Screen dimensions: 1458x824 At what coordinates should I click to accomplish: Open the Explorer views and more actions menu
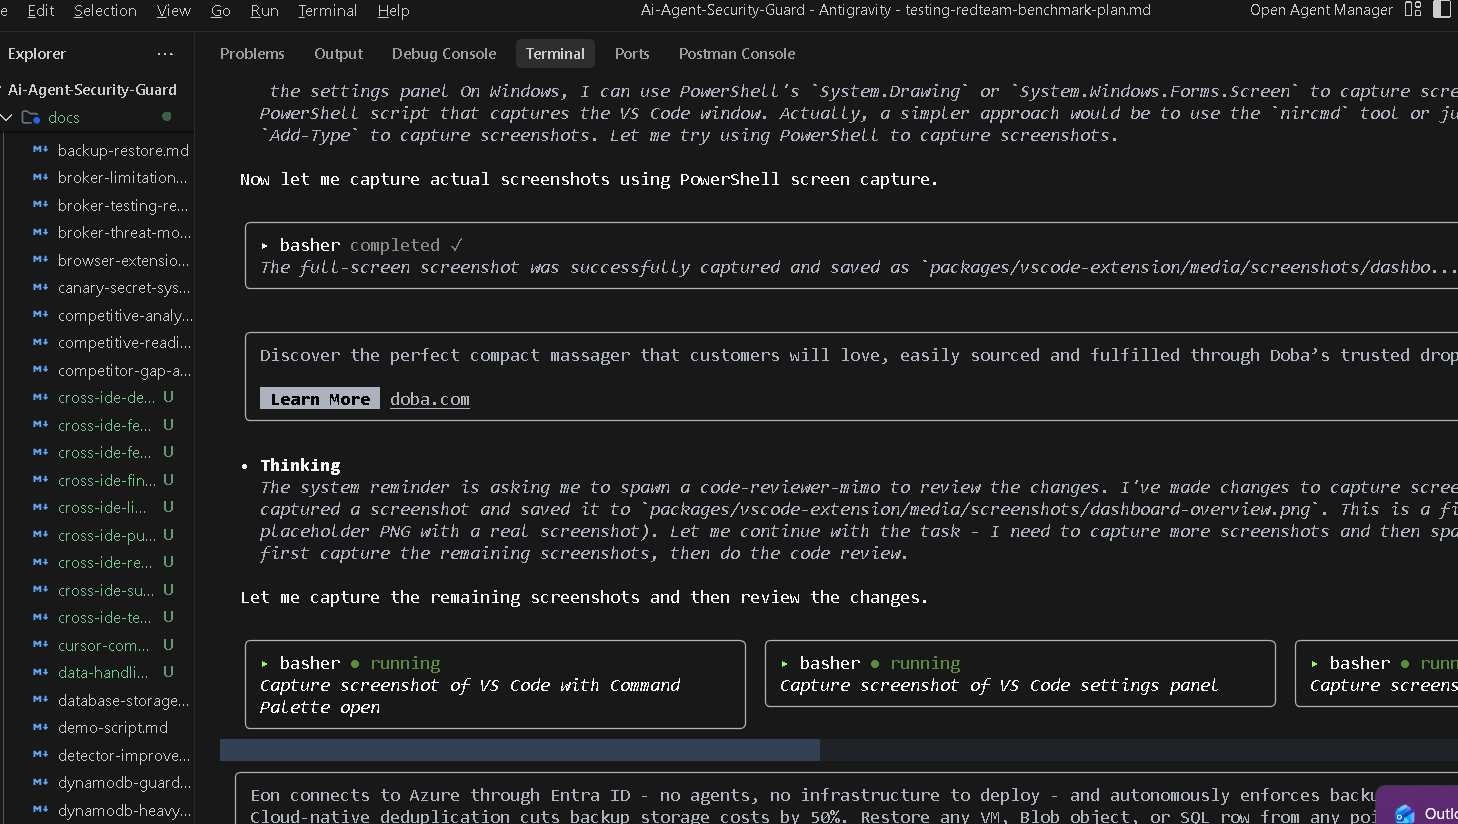[165, 54]
